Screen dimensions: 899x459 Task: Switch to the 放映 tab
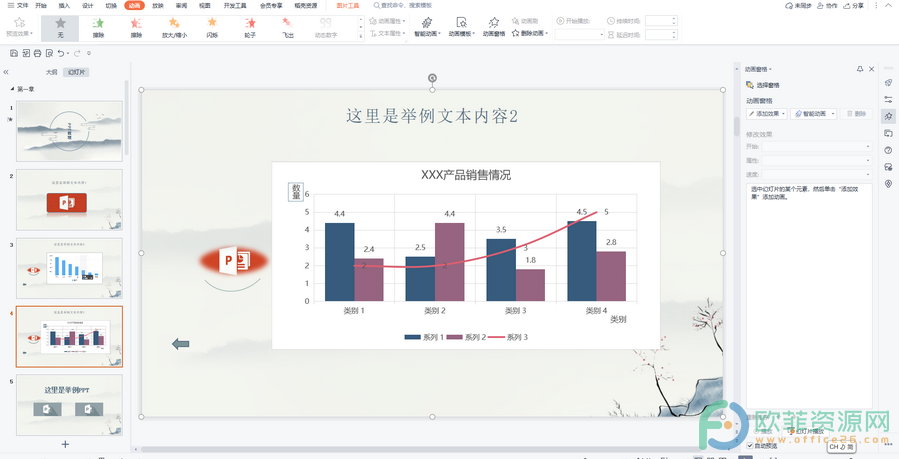point(158,5)
